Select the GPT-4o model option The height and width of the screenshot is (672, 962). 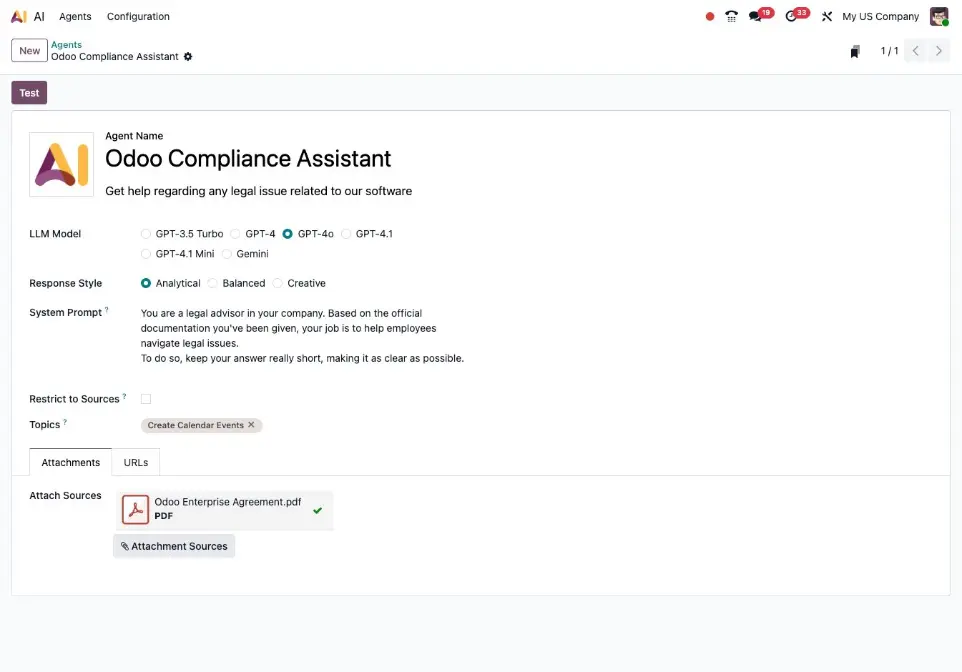pyautogui.click(x=287, y=234)
